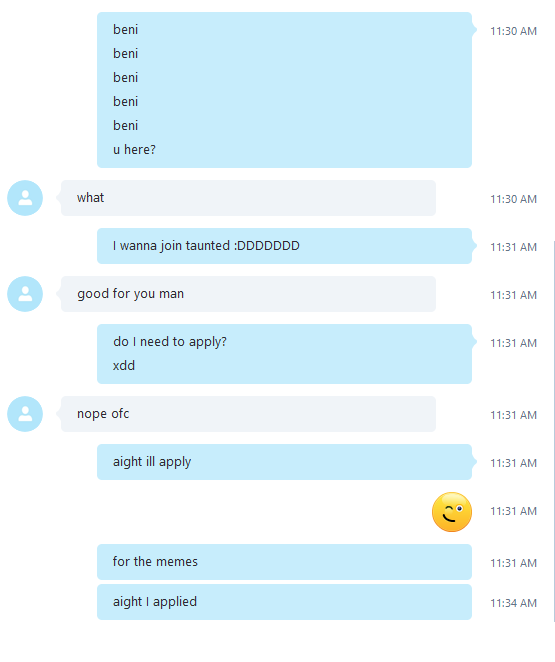Viewport: 555px width, 662px height.
Task: Click the "xdd" text line
Action: tap(124, 366)
